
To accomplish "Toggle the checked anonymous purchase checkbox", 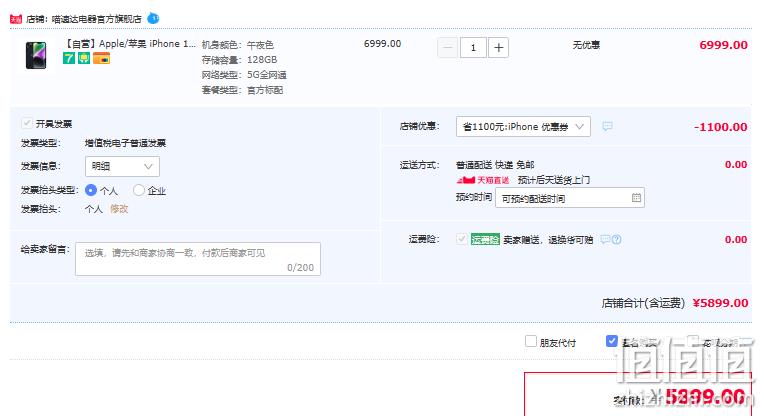I will [611, 341].
